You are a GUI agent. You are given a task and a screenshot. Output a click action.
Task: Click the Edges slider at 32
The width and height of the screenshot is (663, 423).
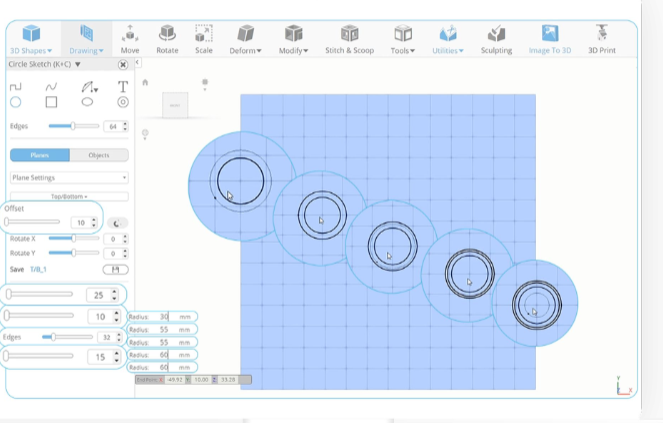pos(67,337)
